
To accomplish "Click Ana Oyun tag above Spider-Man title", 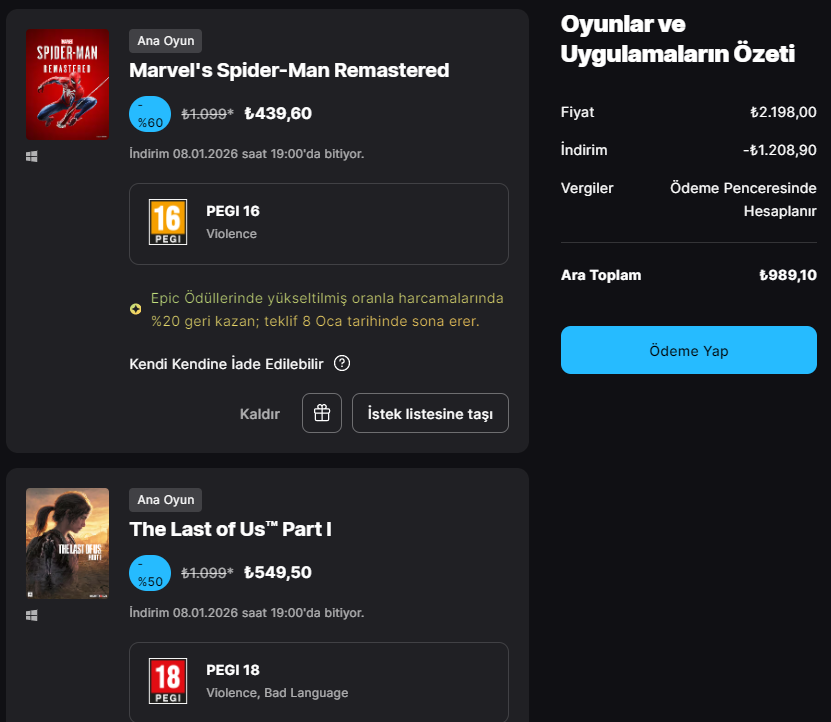I will (x=165, y=41).
